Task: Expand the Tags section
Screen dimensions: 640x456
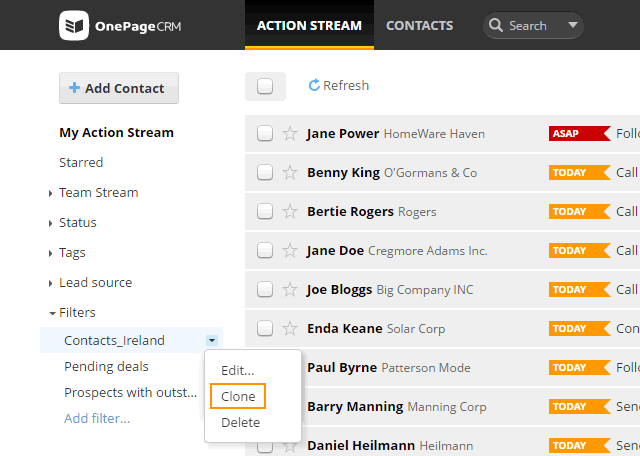Action: point(50,253)
